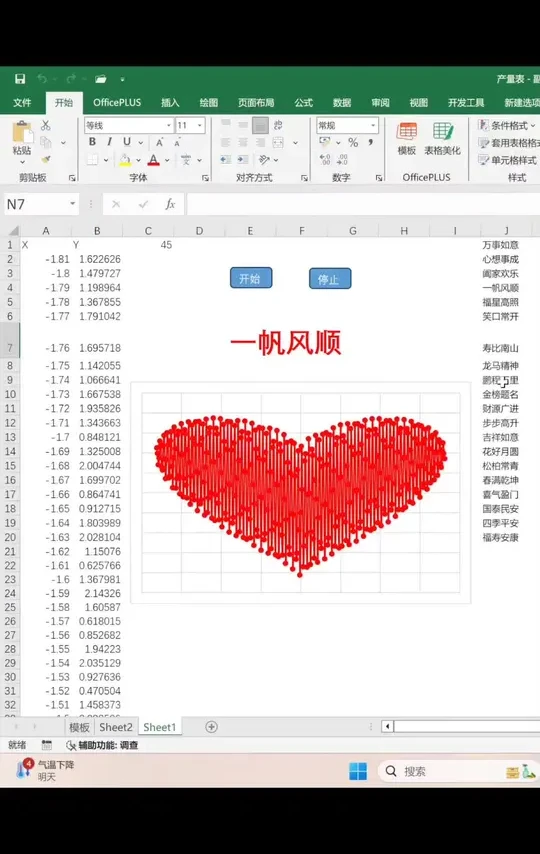Open the font color dropdown arrow
The image size is (540, 854).
click(x=167, y=160)
